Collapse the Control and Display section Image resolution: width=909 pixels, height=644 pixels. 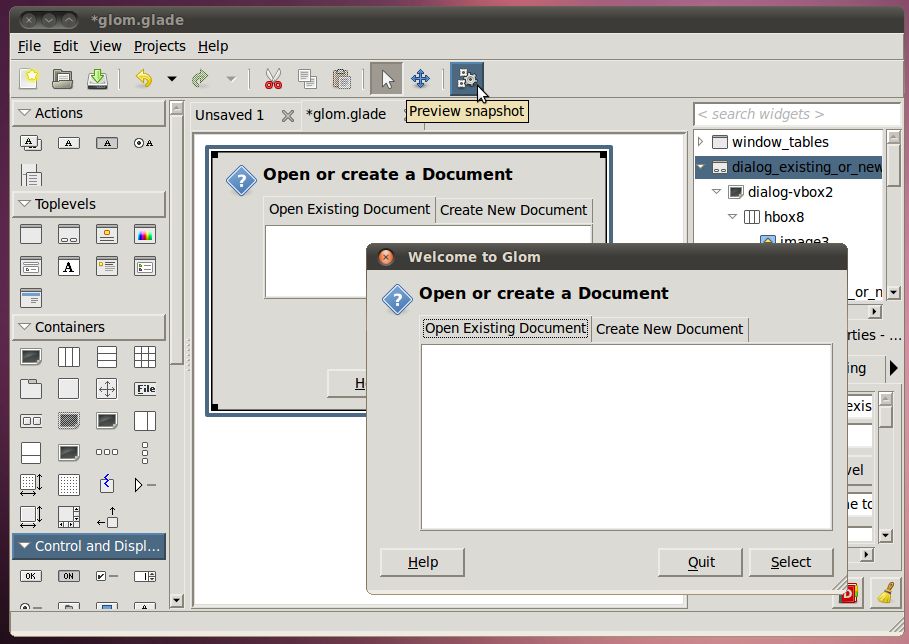pyautogui.click(x=24, y=545)
